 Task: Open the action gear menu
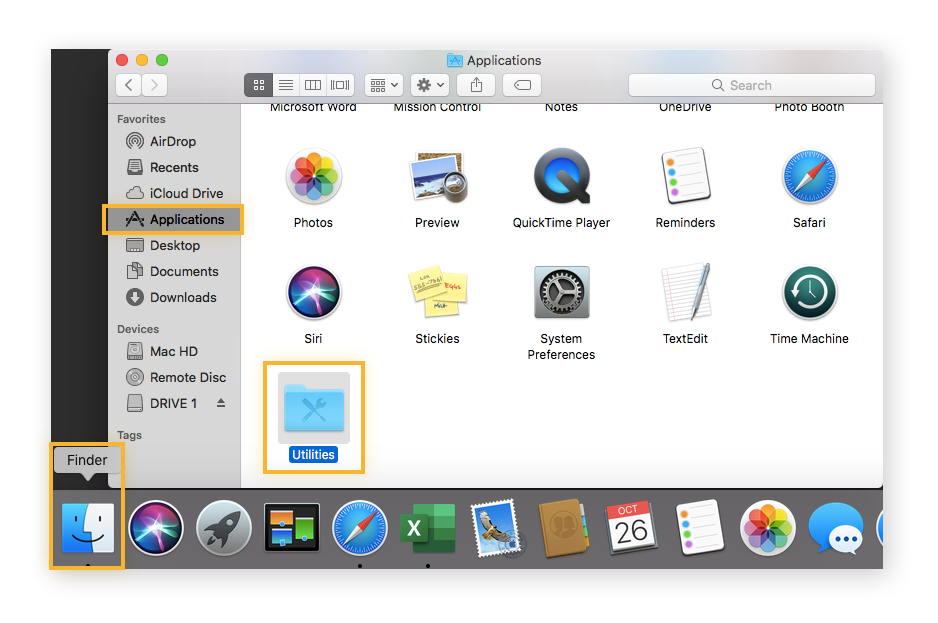429,85
